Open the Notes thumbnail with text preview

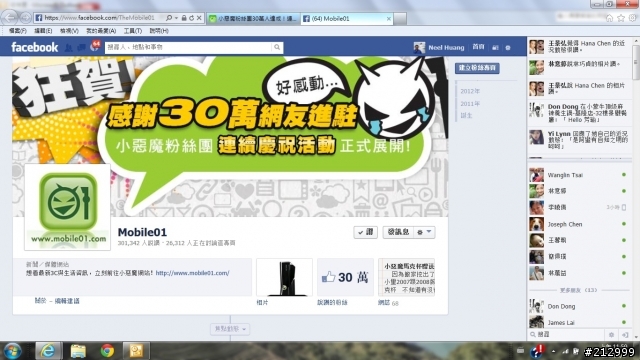407,277
